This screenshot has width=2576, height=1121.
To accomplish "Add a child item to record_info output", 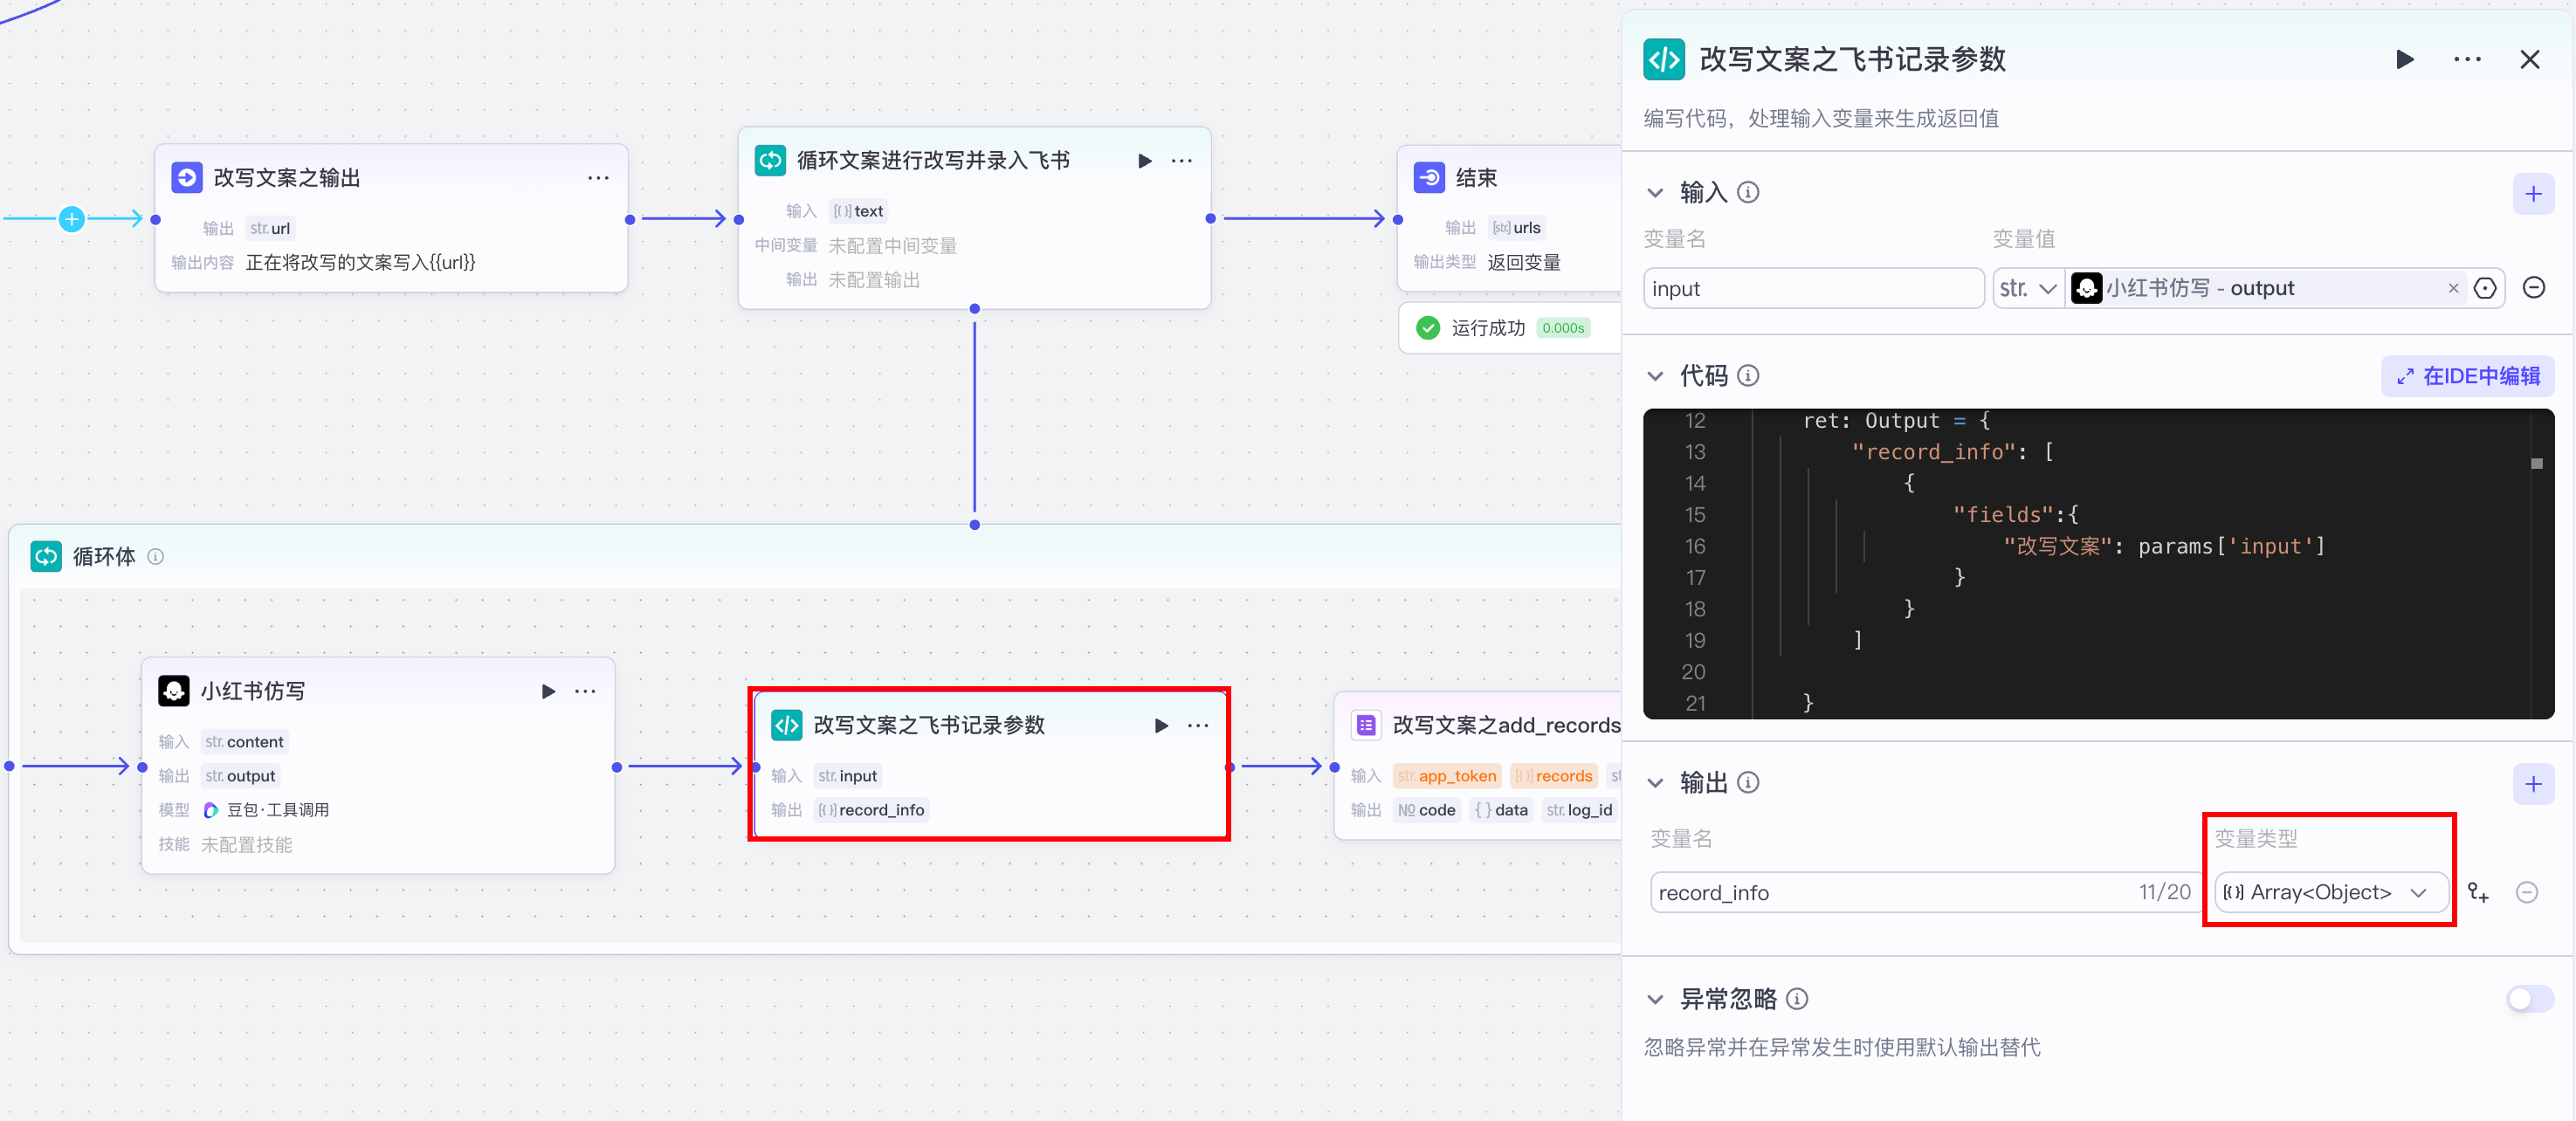I will point(2478,892).
